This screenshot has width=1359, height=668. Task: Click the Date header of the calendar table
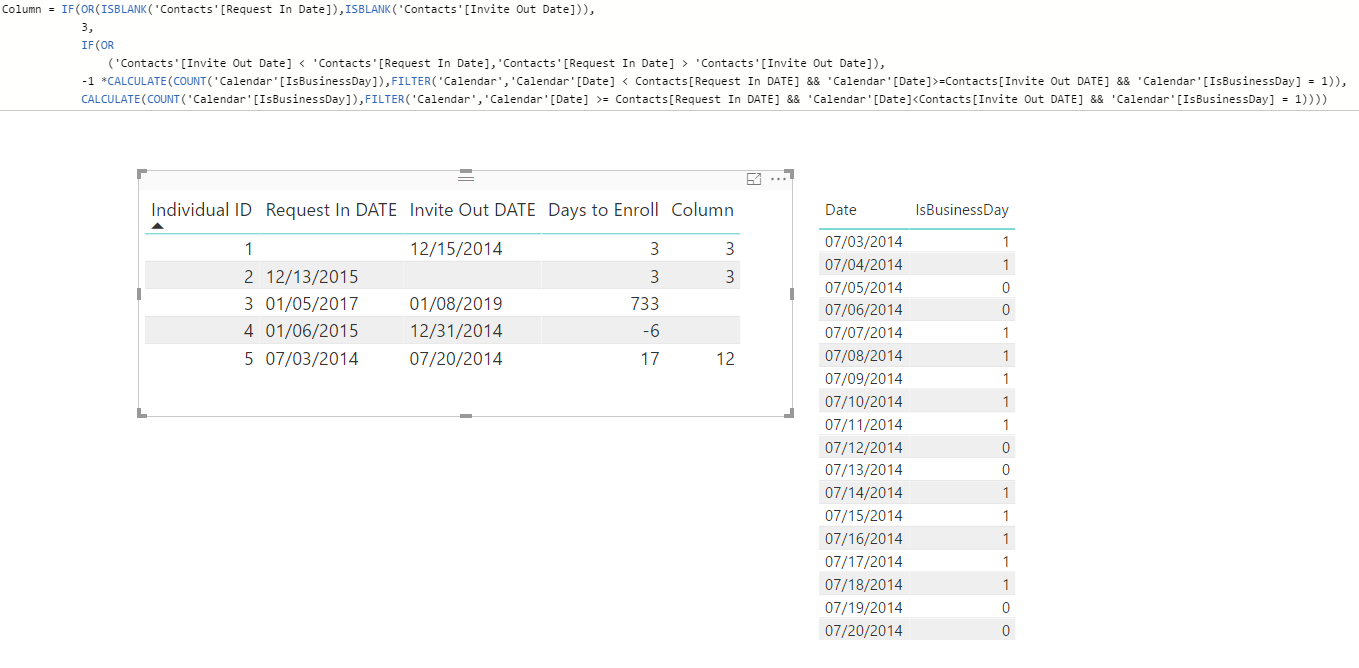pyautogui.click(x=841, y=210)
